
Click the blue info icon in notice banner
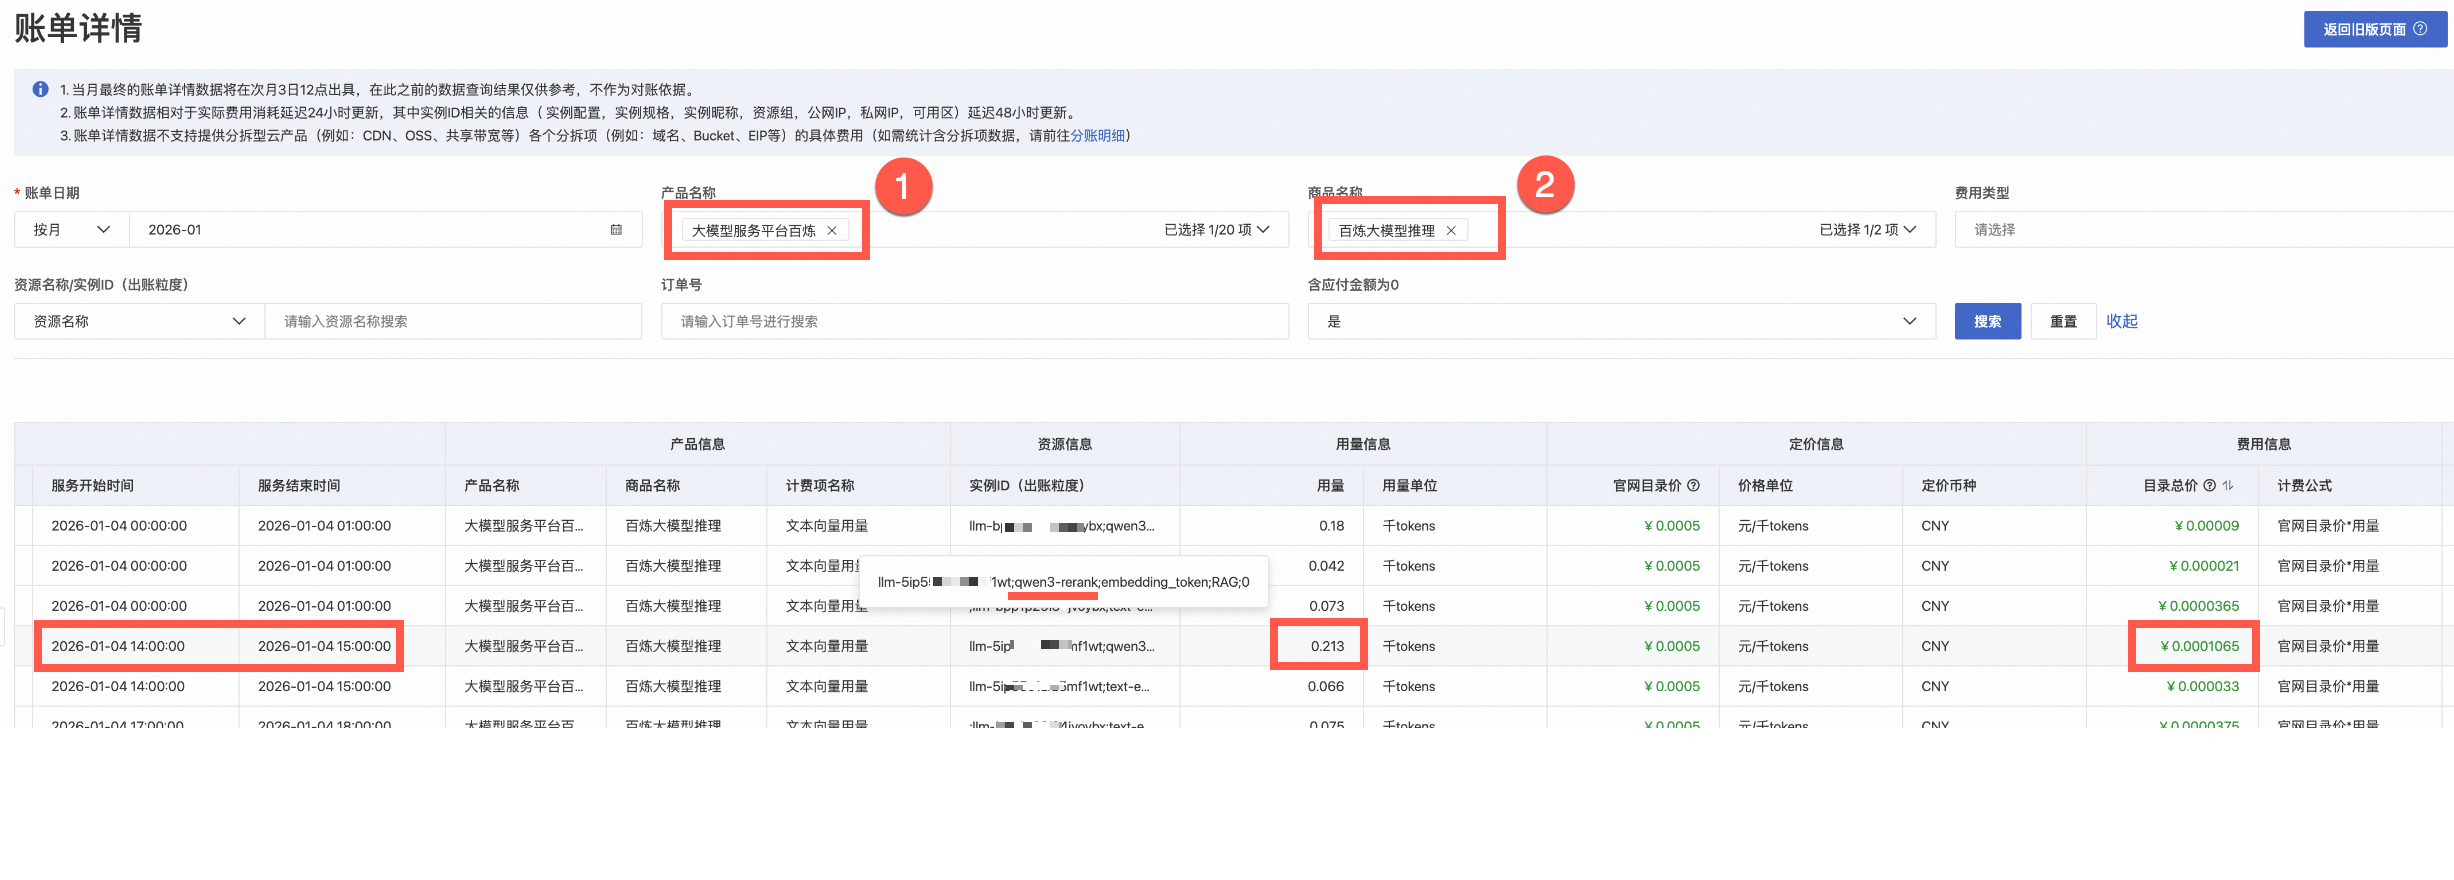coord(40,89)
